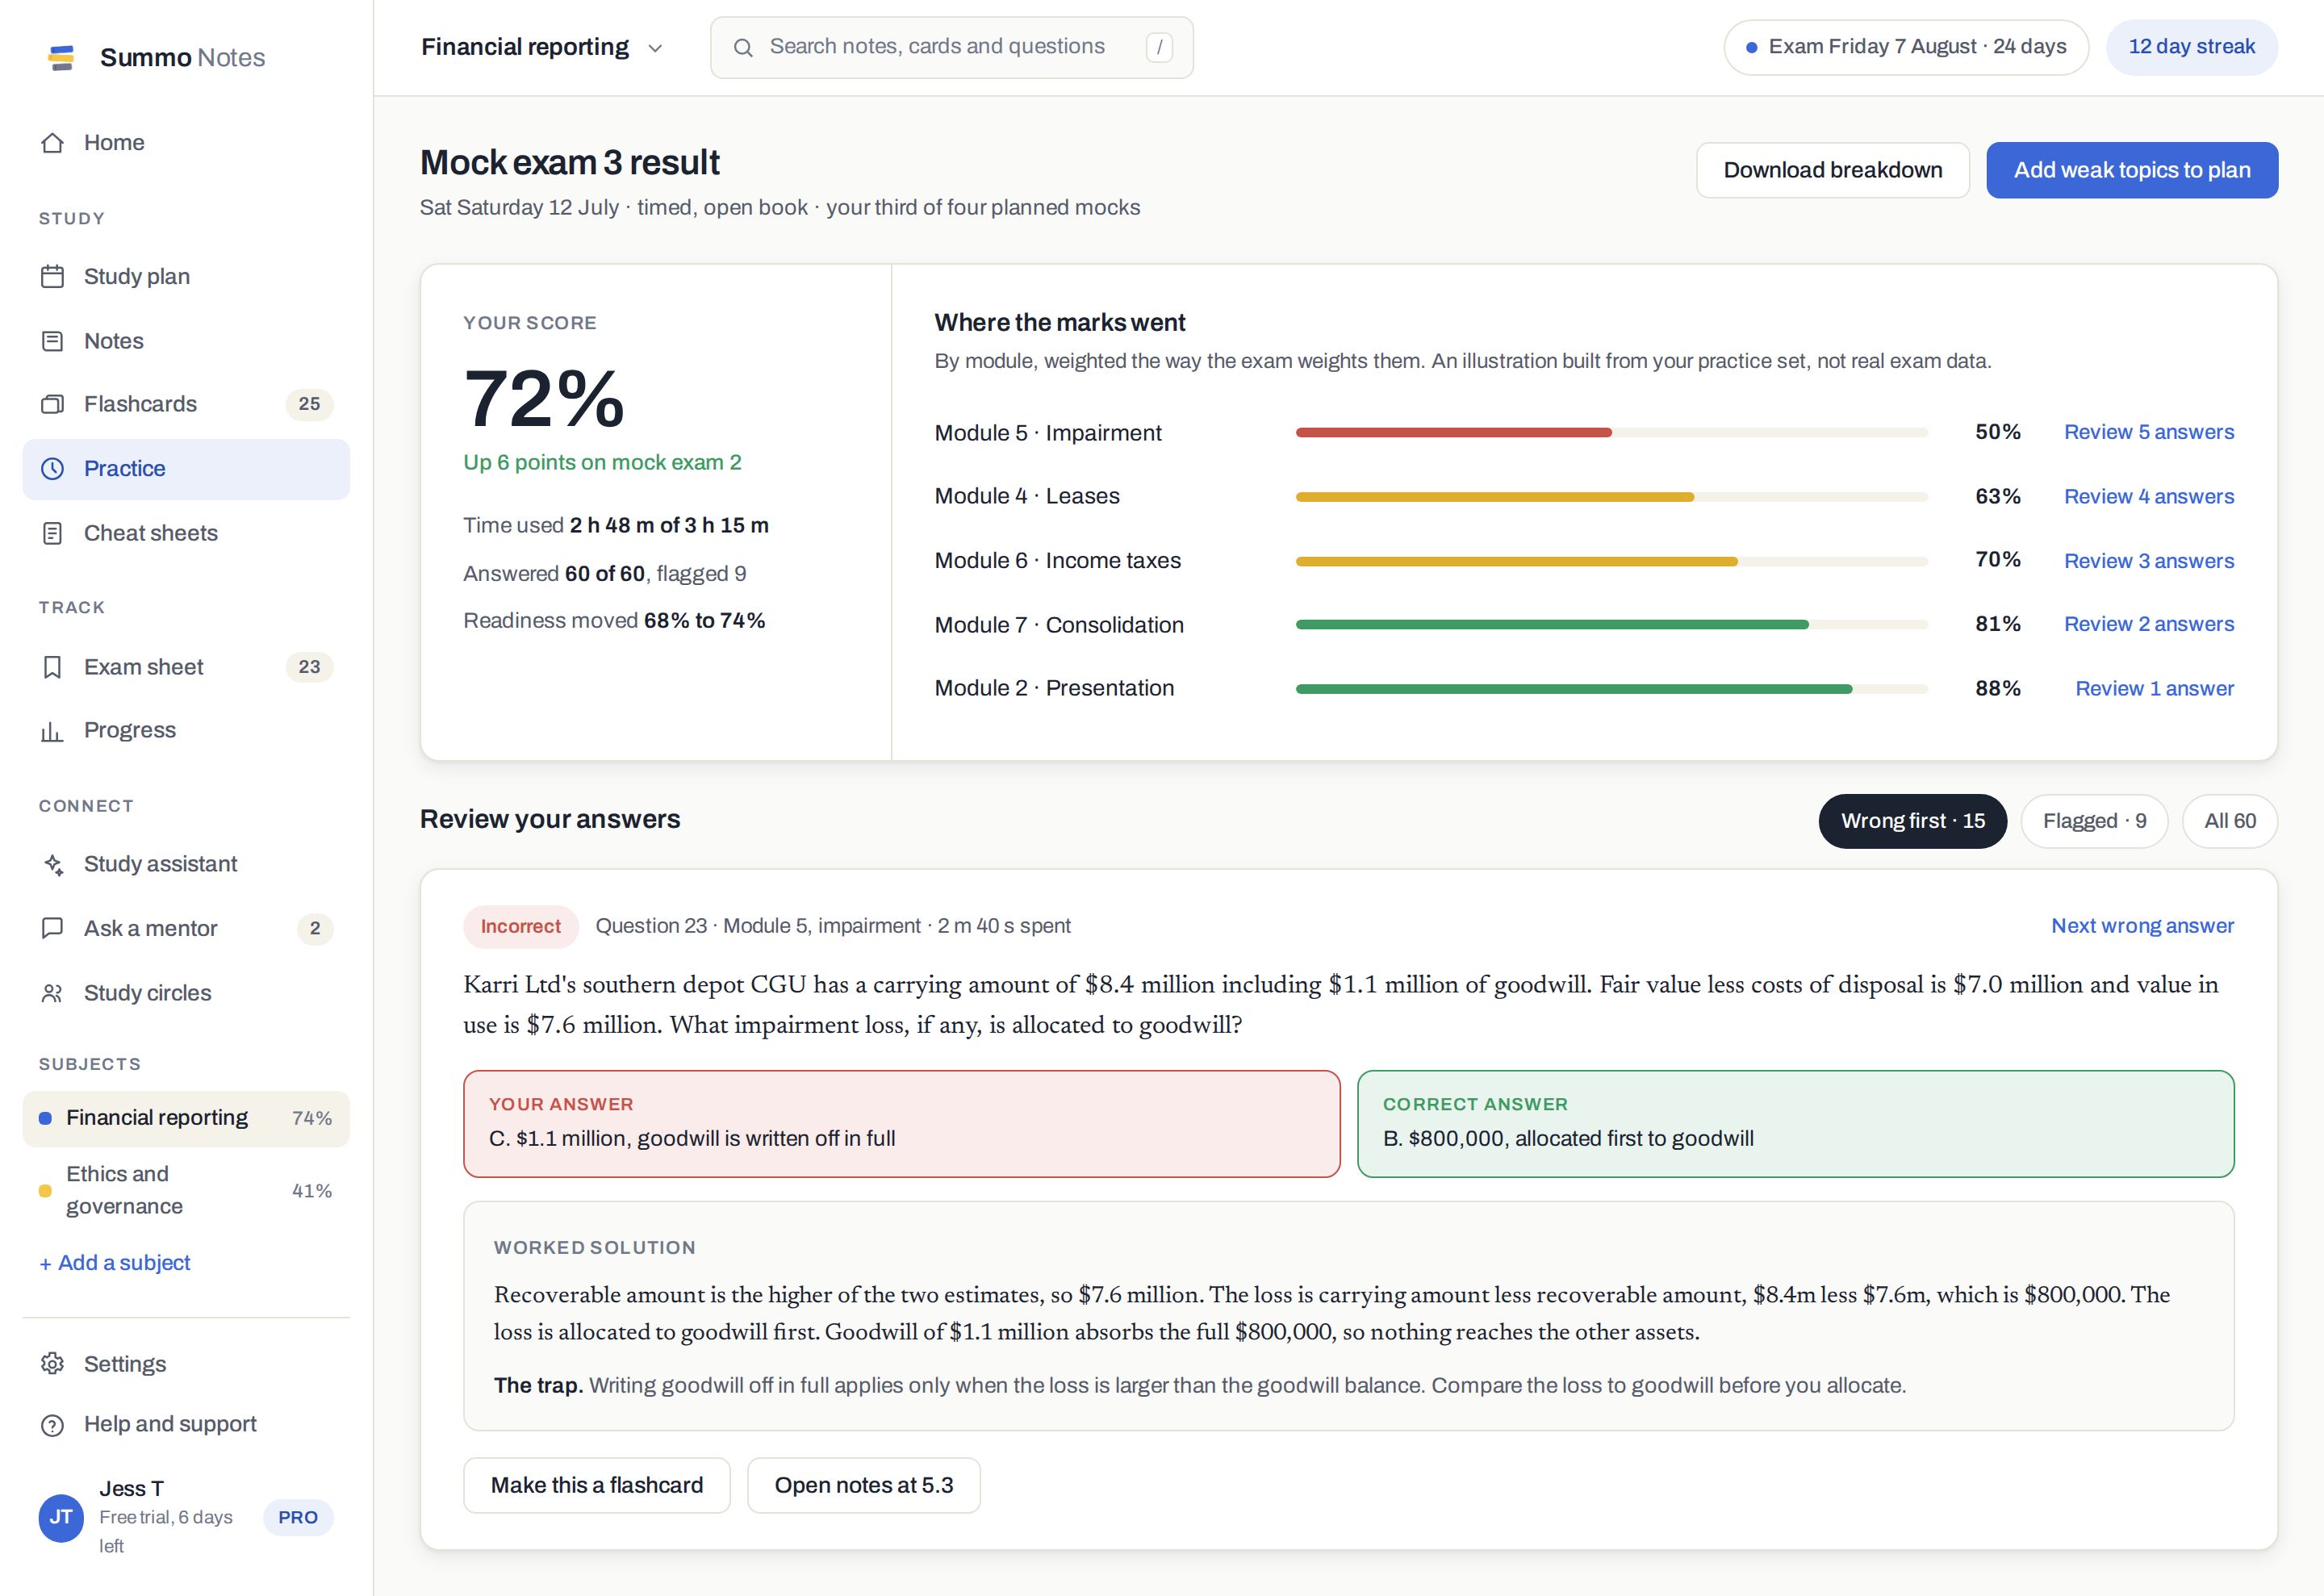Click the Cheat sheets document icon
This screenshot has width=2324, height=1596.
coord(53,533)
